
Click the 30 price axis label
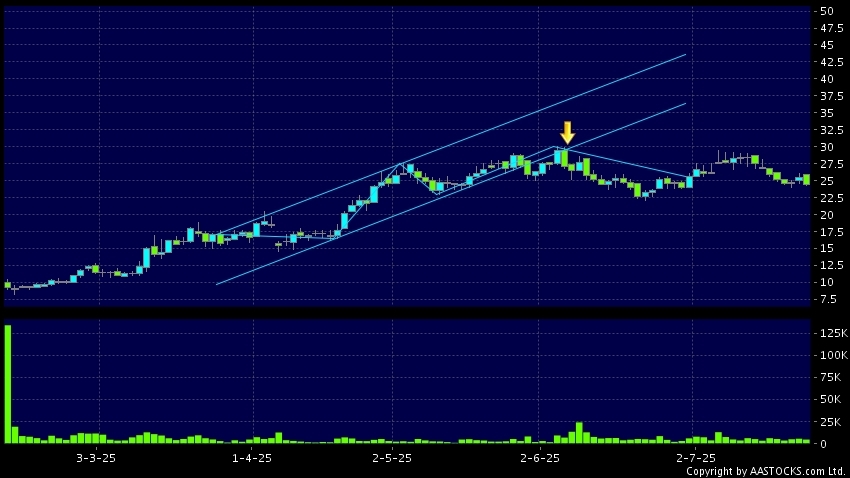coord(827,147)
